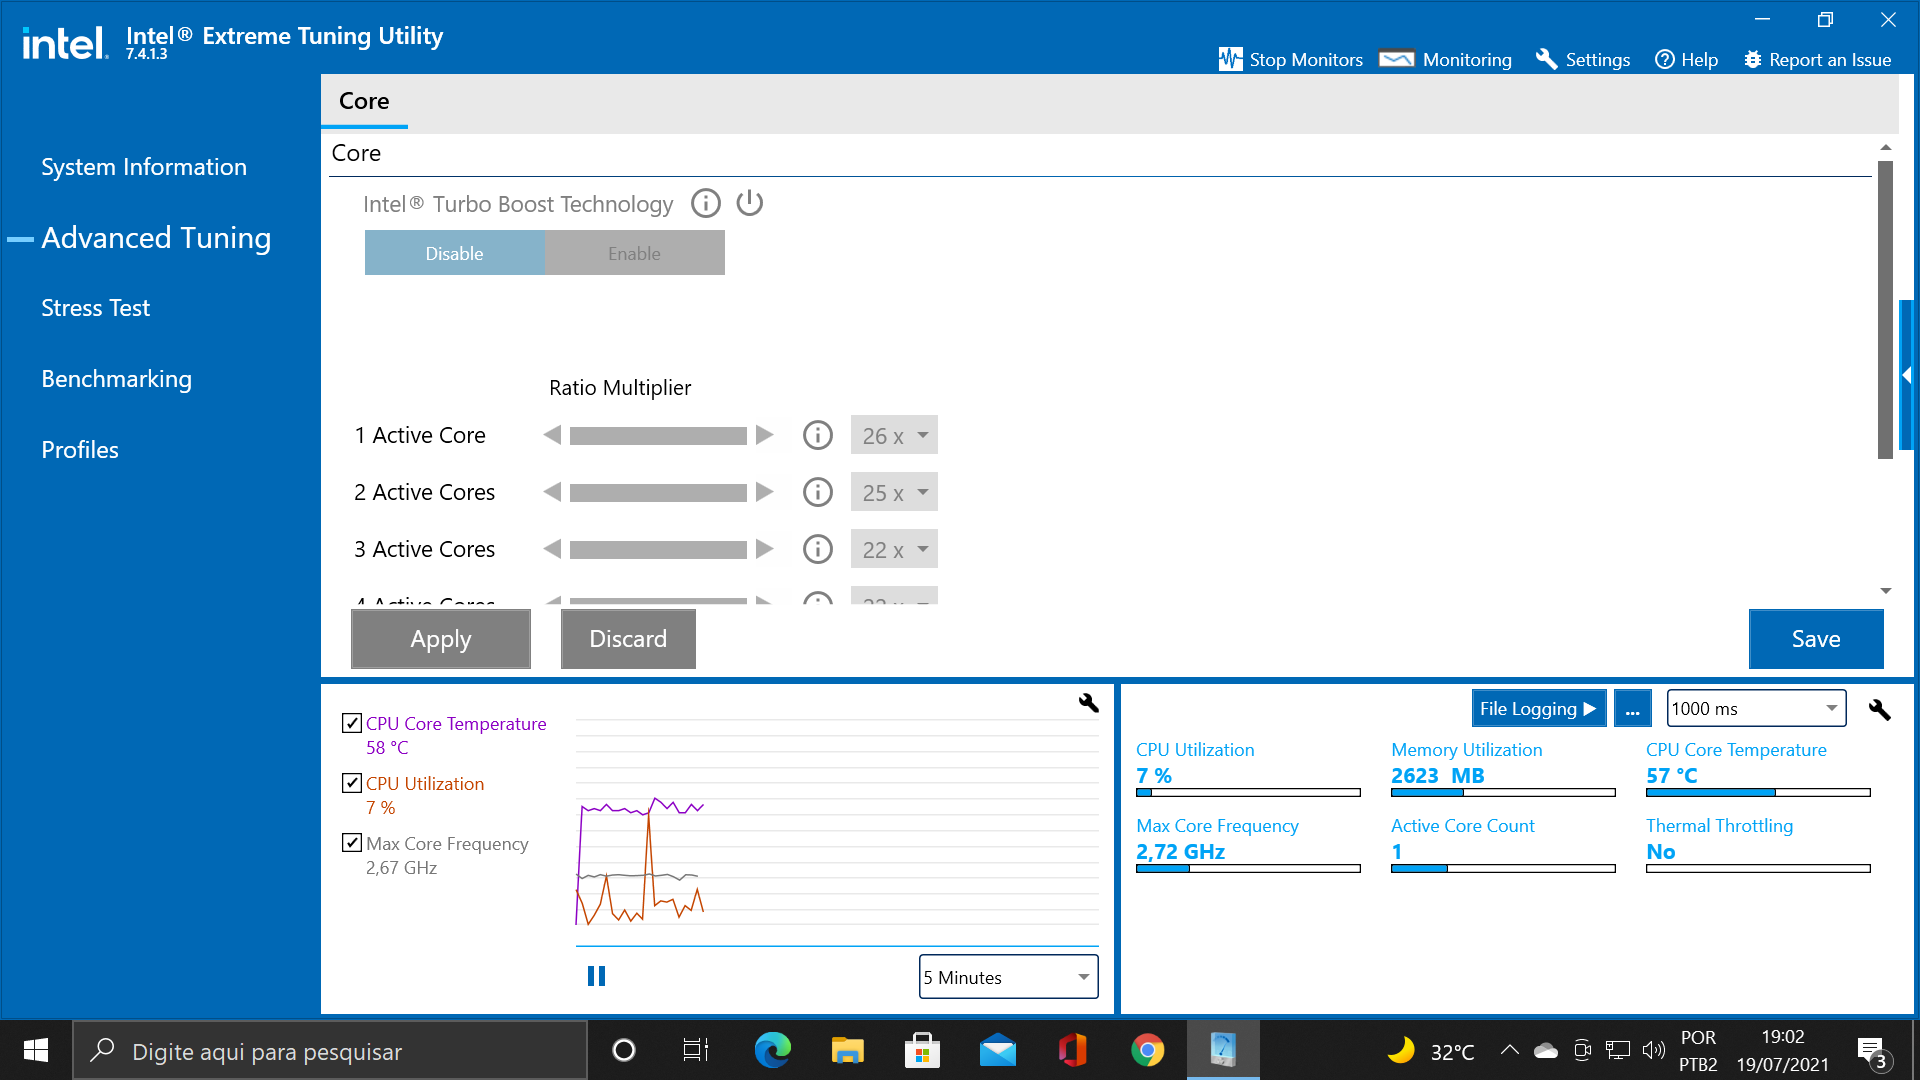Image resolution: width=1920 pixels, height=1080 pixels.
Task: Toggle CPU Utilization graph checkbox
Action: click(351, 783)
